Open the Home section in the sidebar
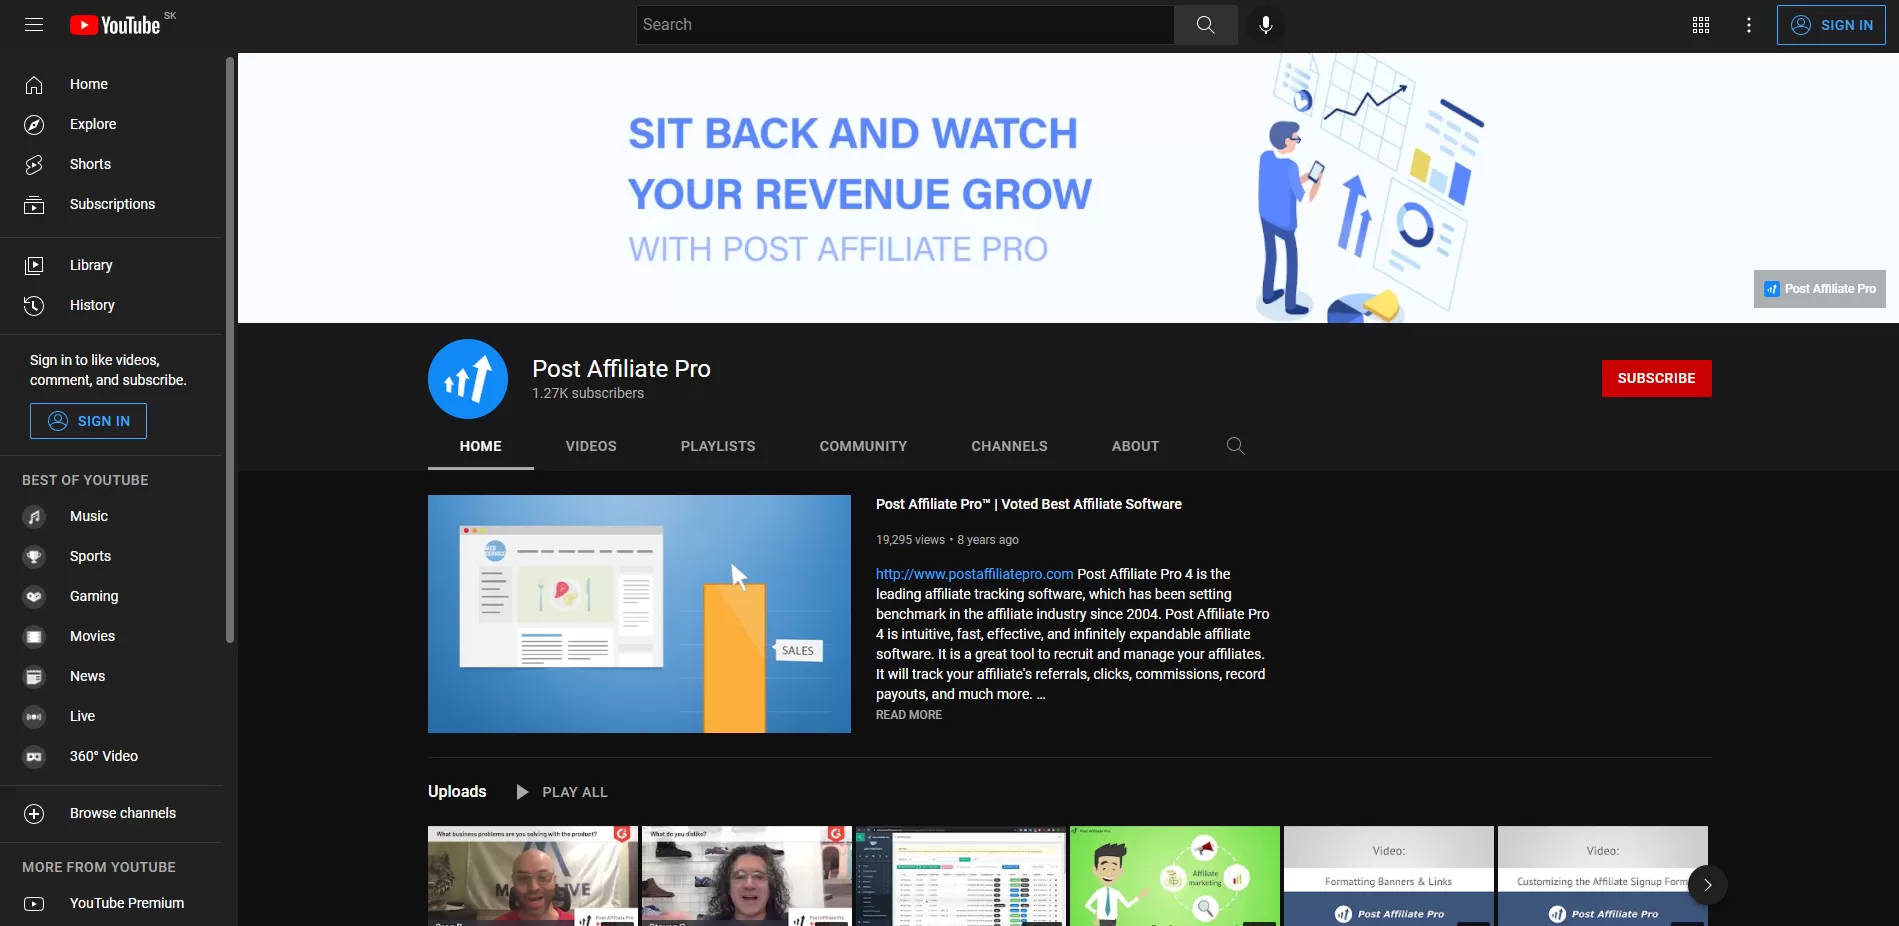This screenshot has width=1899, height=926. coord(88,84)
